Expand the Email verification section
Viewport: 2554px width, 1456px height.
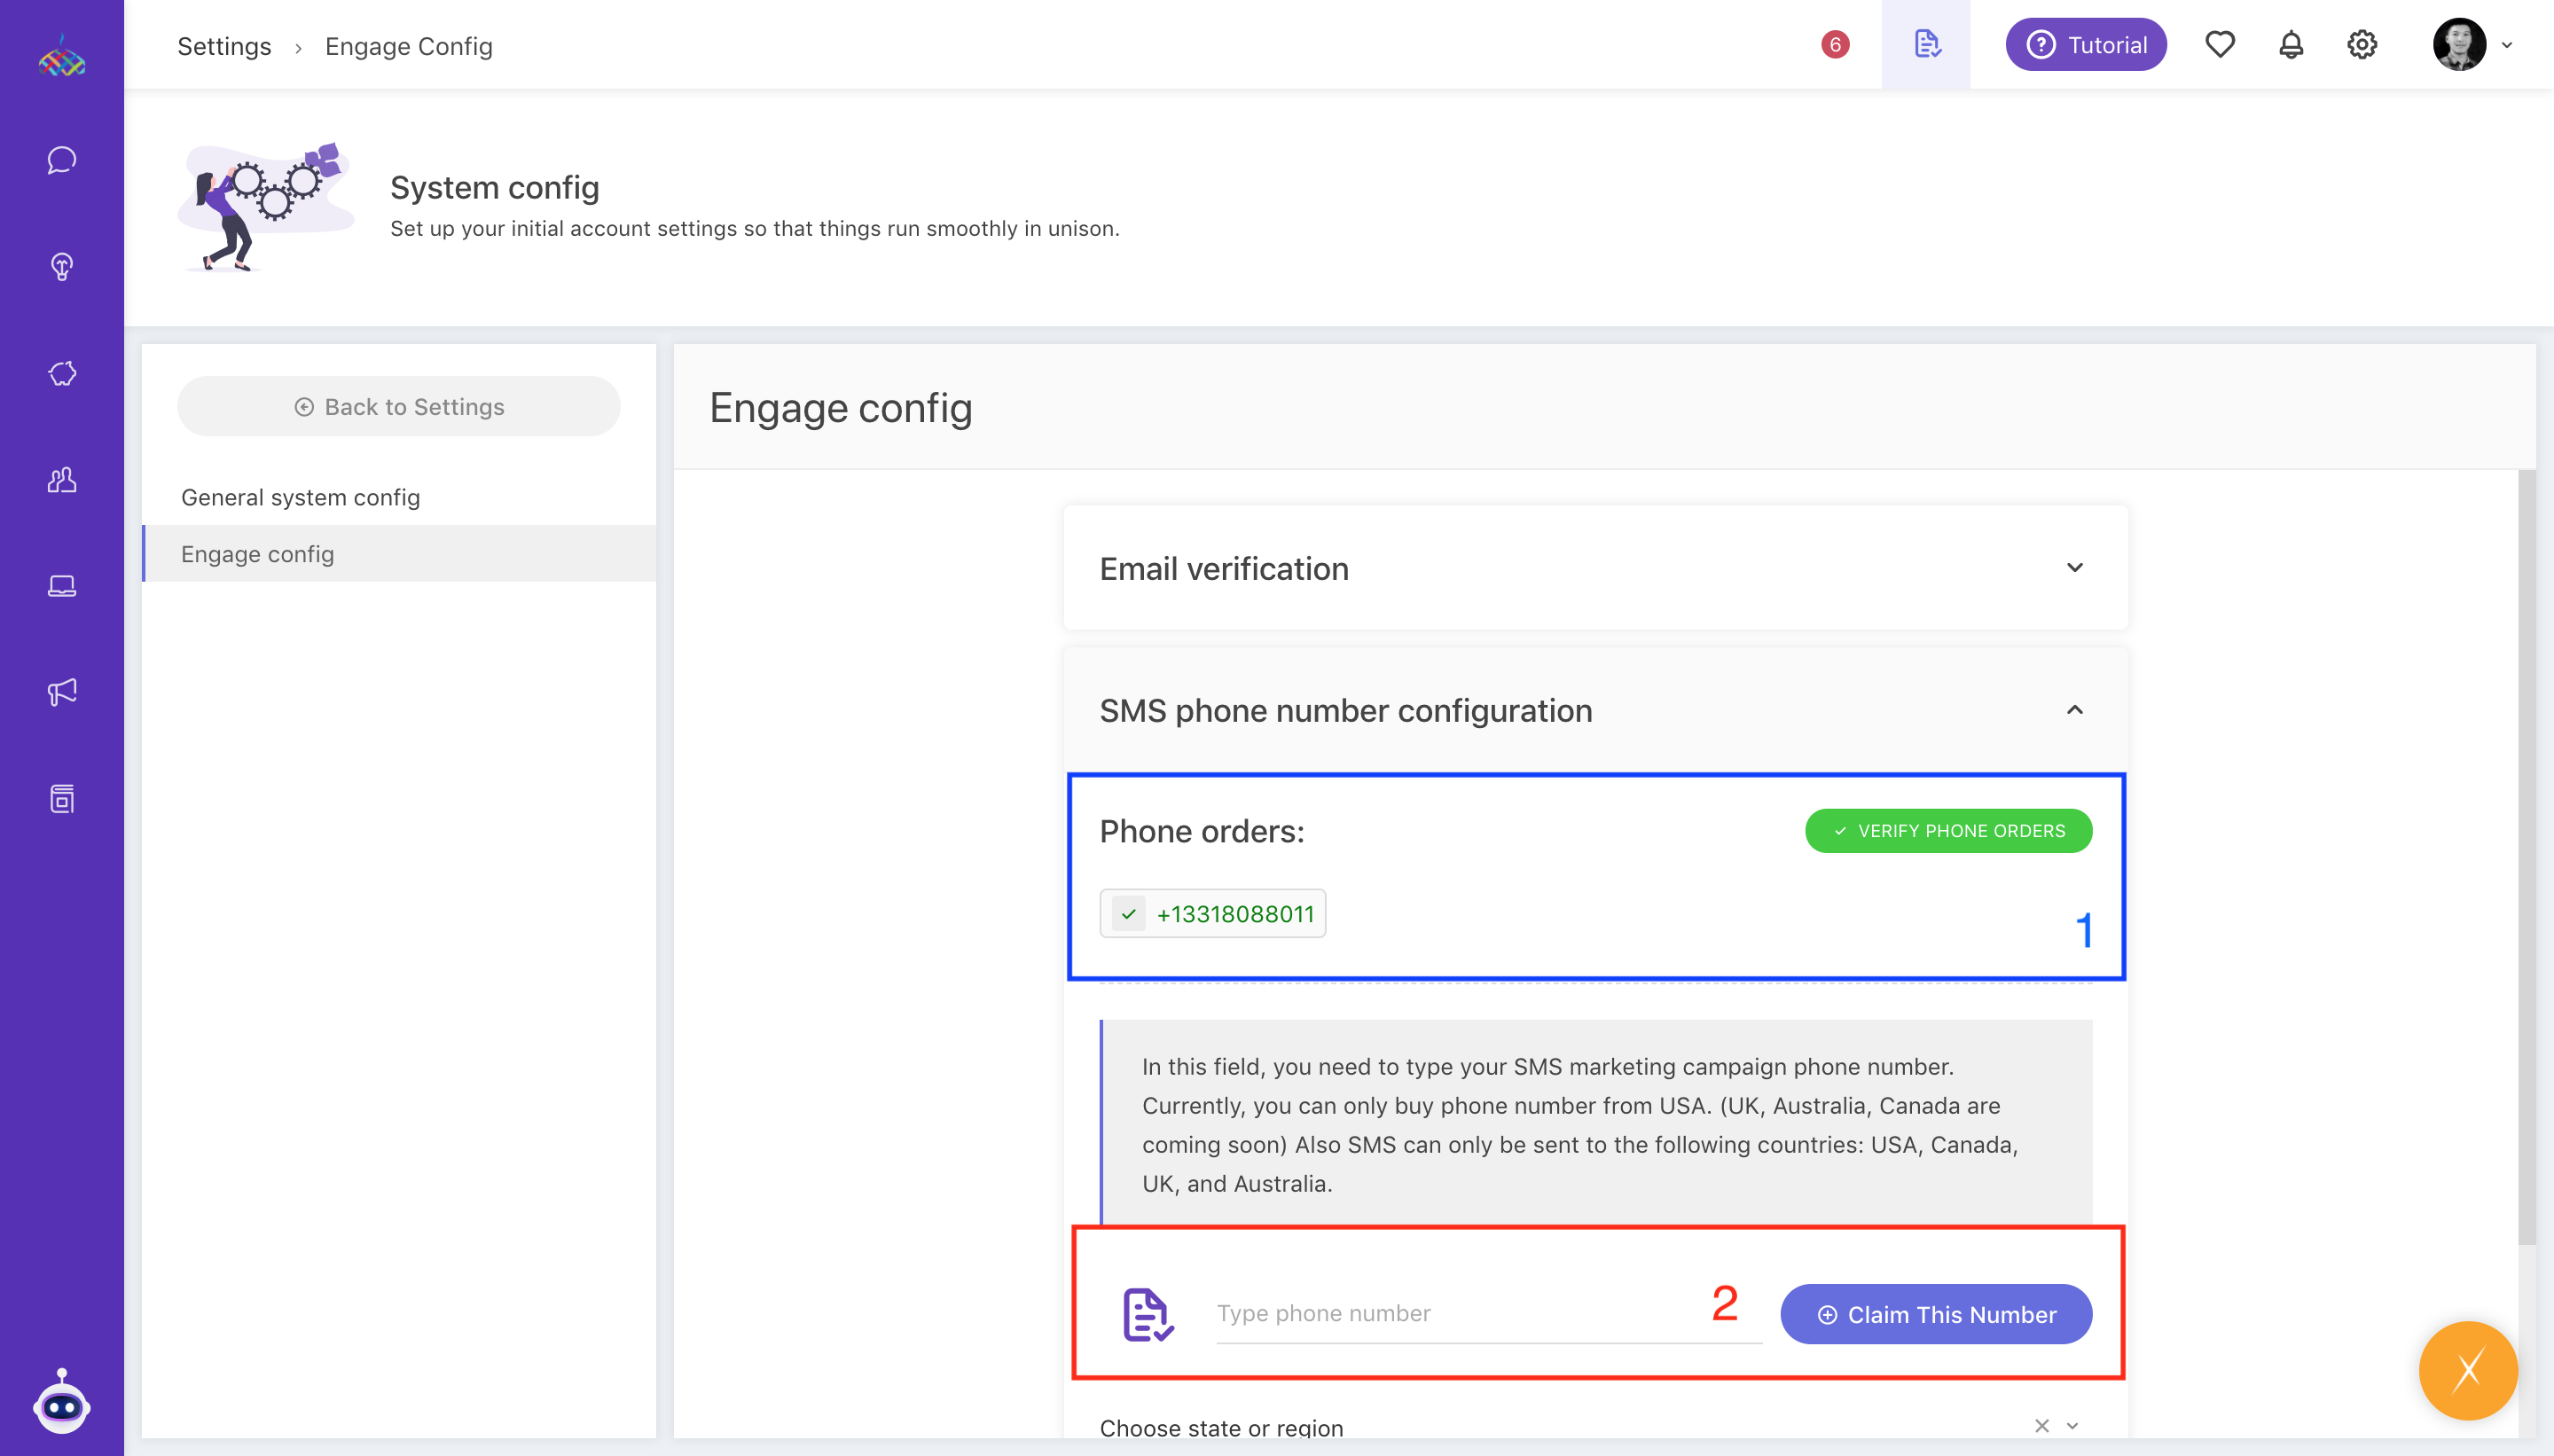pos(1595,568)
